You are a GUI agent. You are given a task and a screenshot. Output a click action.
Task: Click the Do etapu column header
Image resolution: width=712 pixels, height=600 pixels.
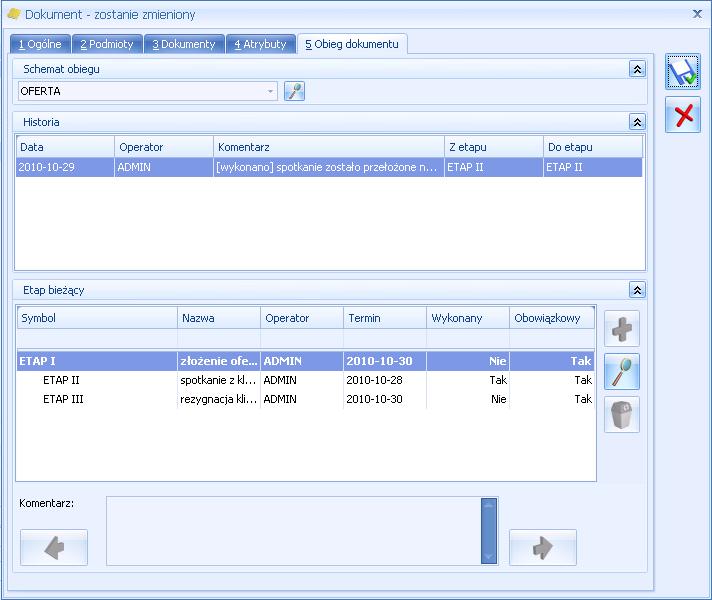tap(593, 147)
